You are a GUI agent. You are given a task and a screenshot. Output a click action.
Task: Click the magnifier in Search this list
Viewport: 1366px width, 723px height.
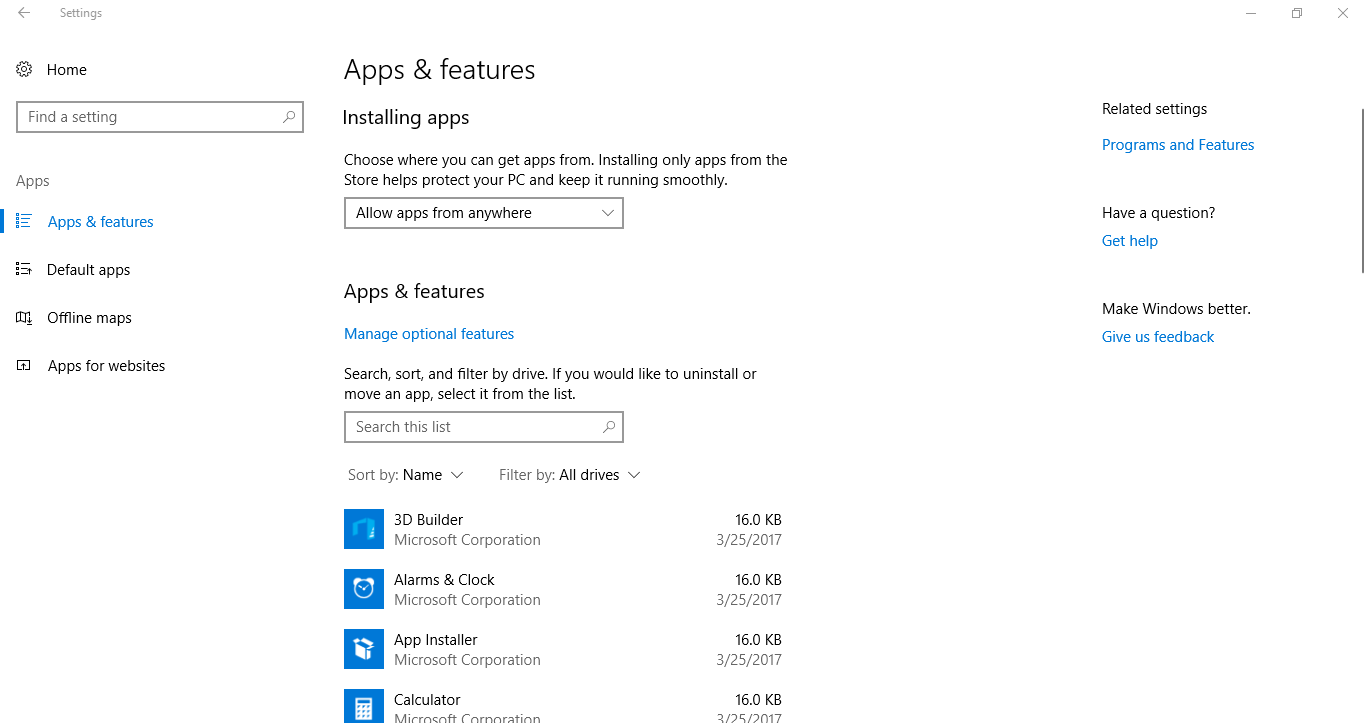(609, 427)
